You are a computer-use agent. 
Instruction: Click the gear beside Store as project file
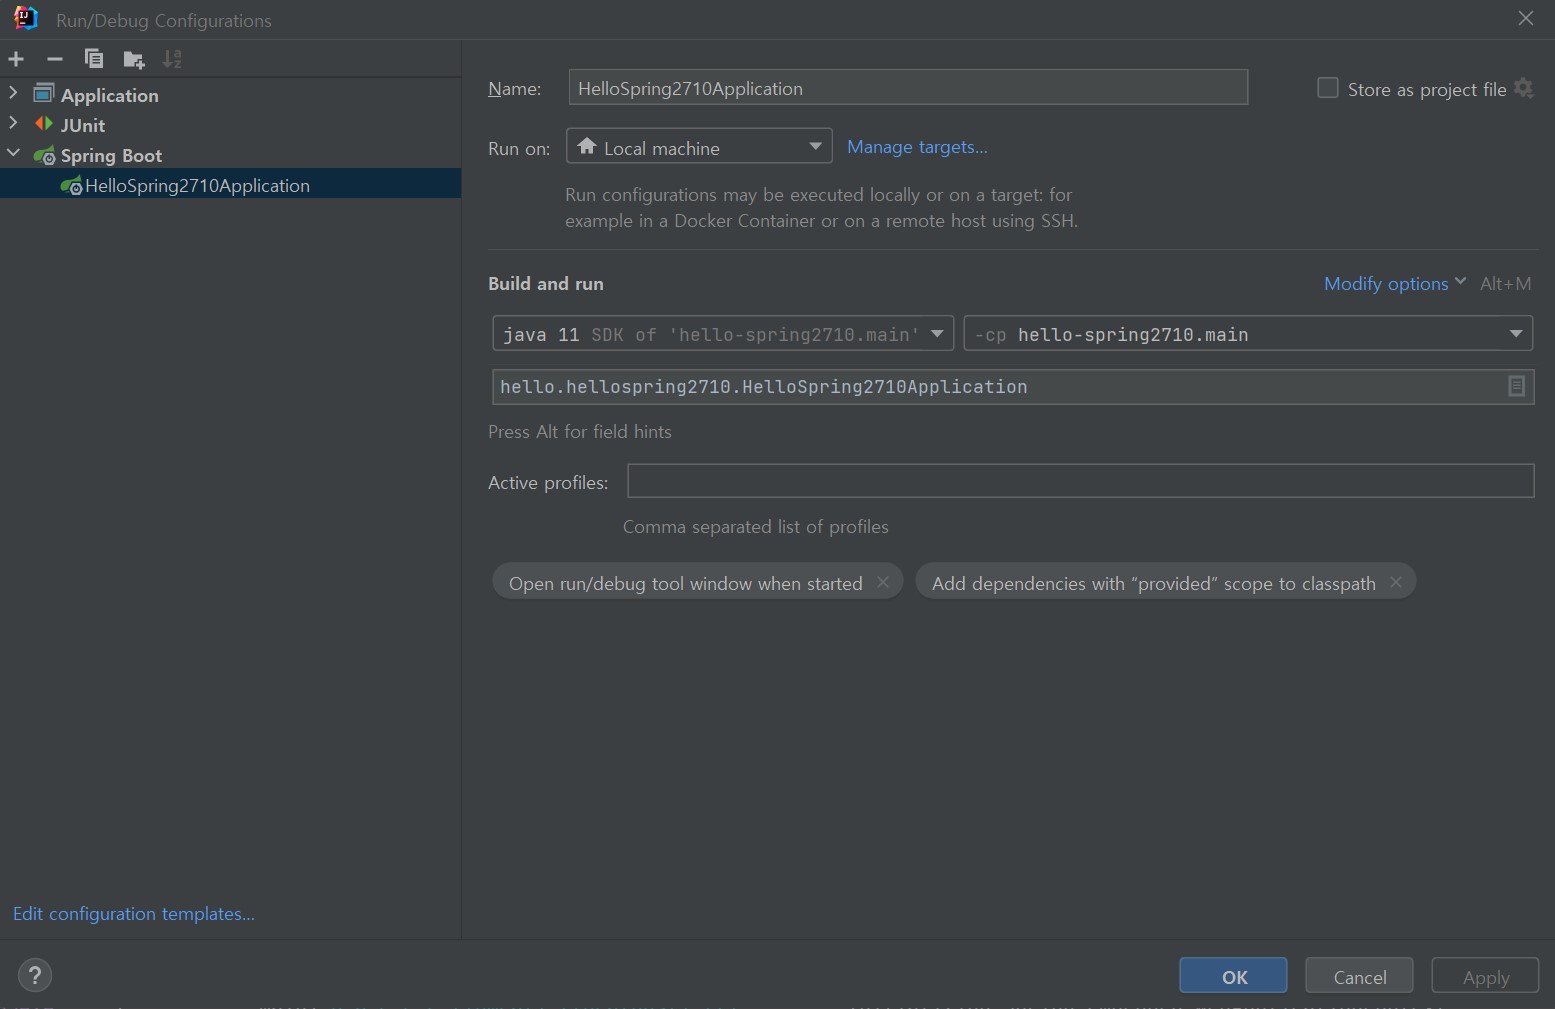1524,88
